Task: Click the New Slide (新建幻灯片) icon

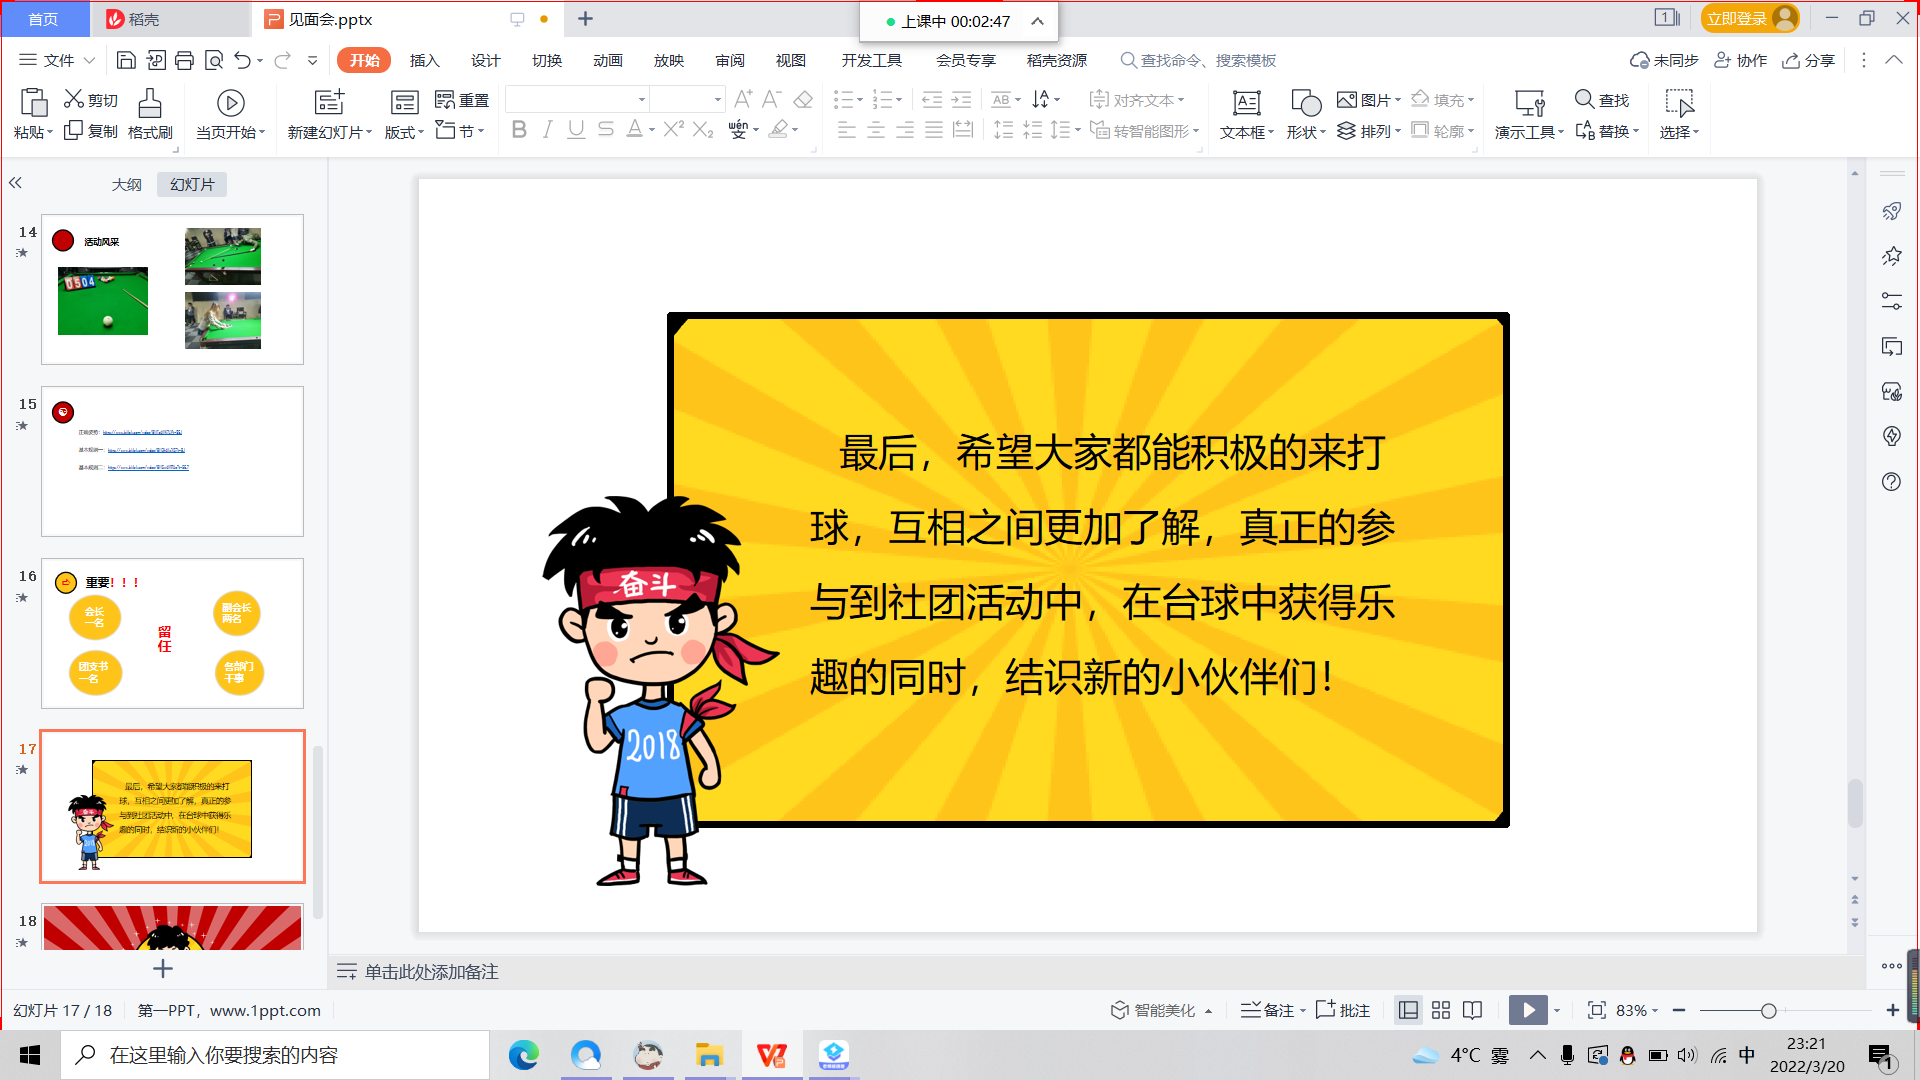Action: 329,103
